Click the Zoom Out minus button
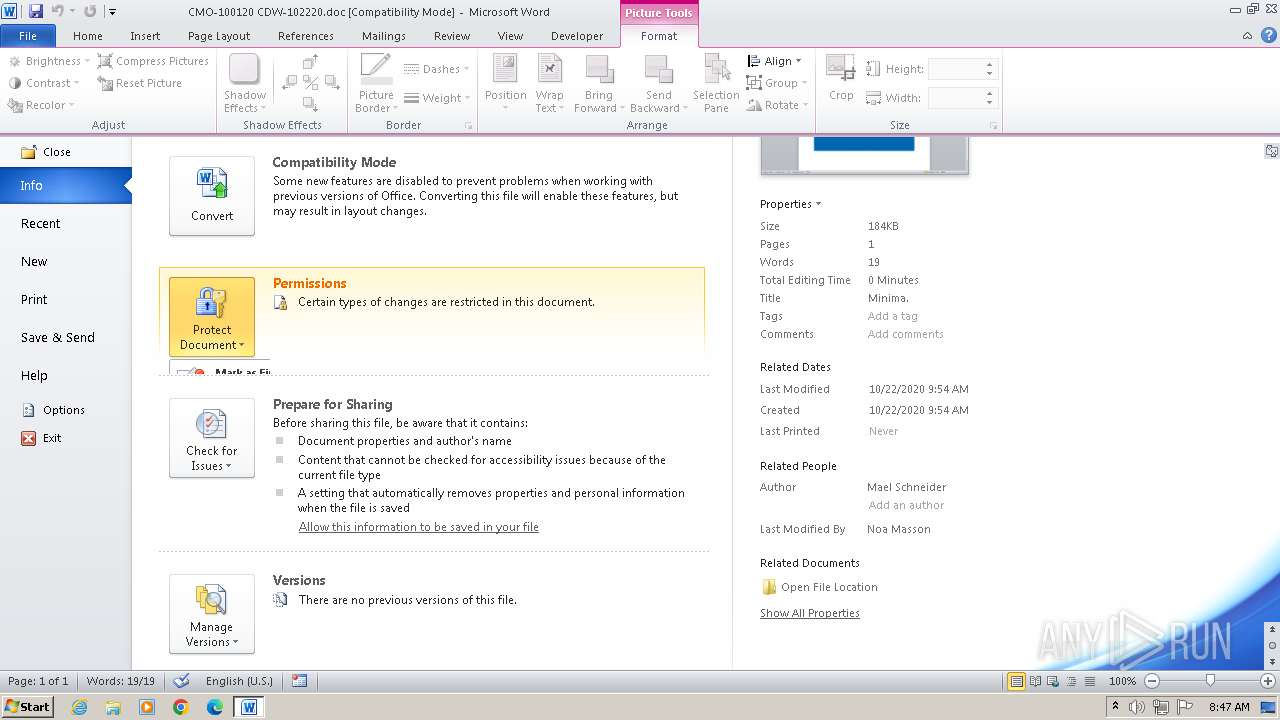This screenshot has width=1280, height=720. click(1151, 681)
